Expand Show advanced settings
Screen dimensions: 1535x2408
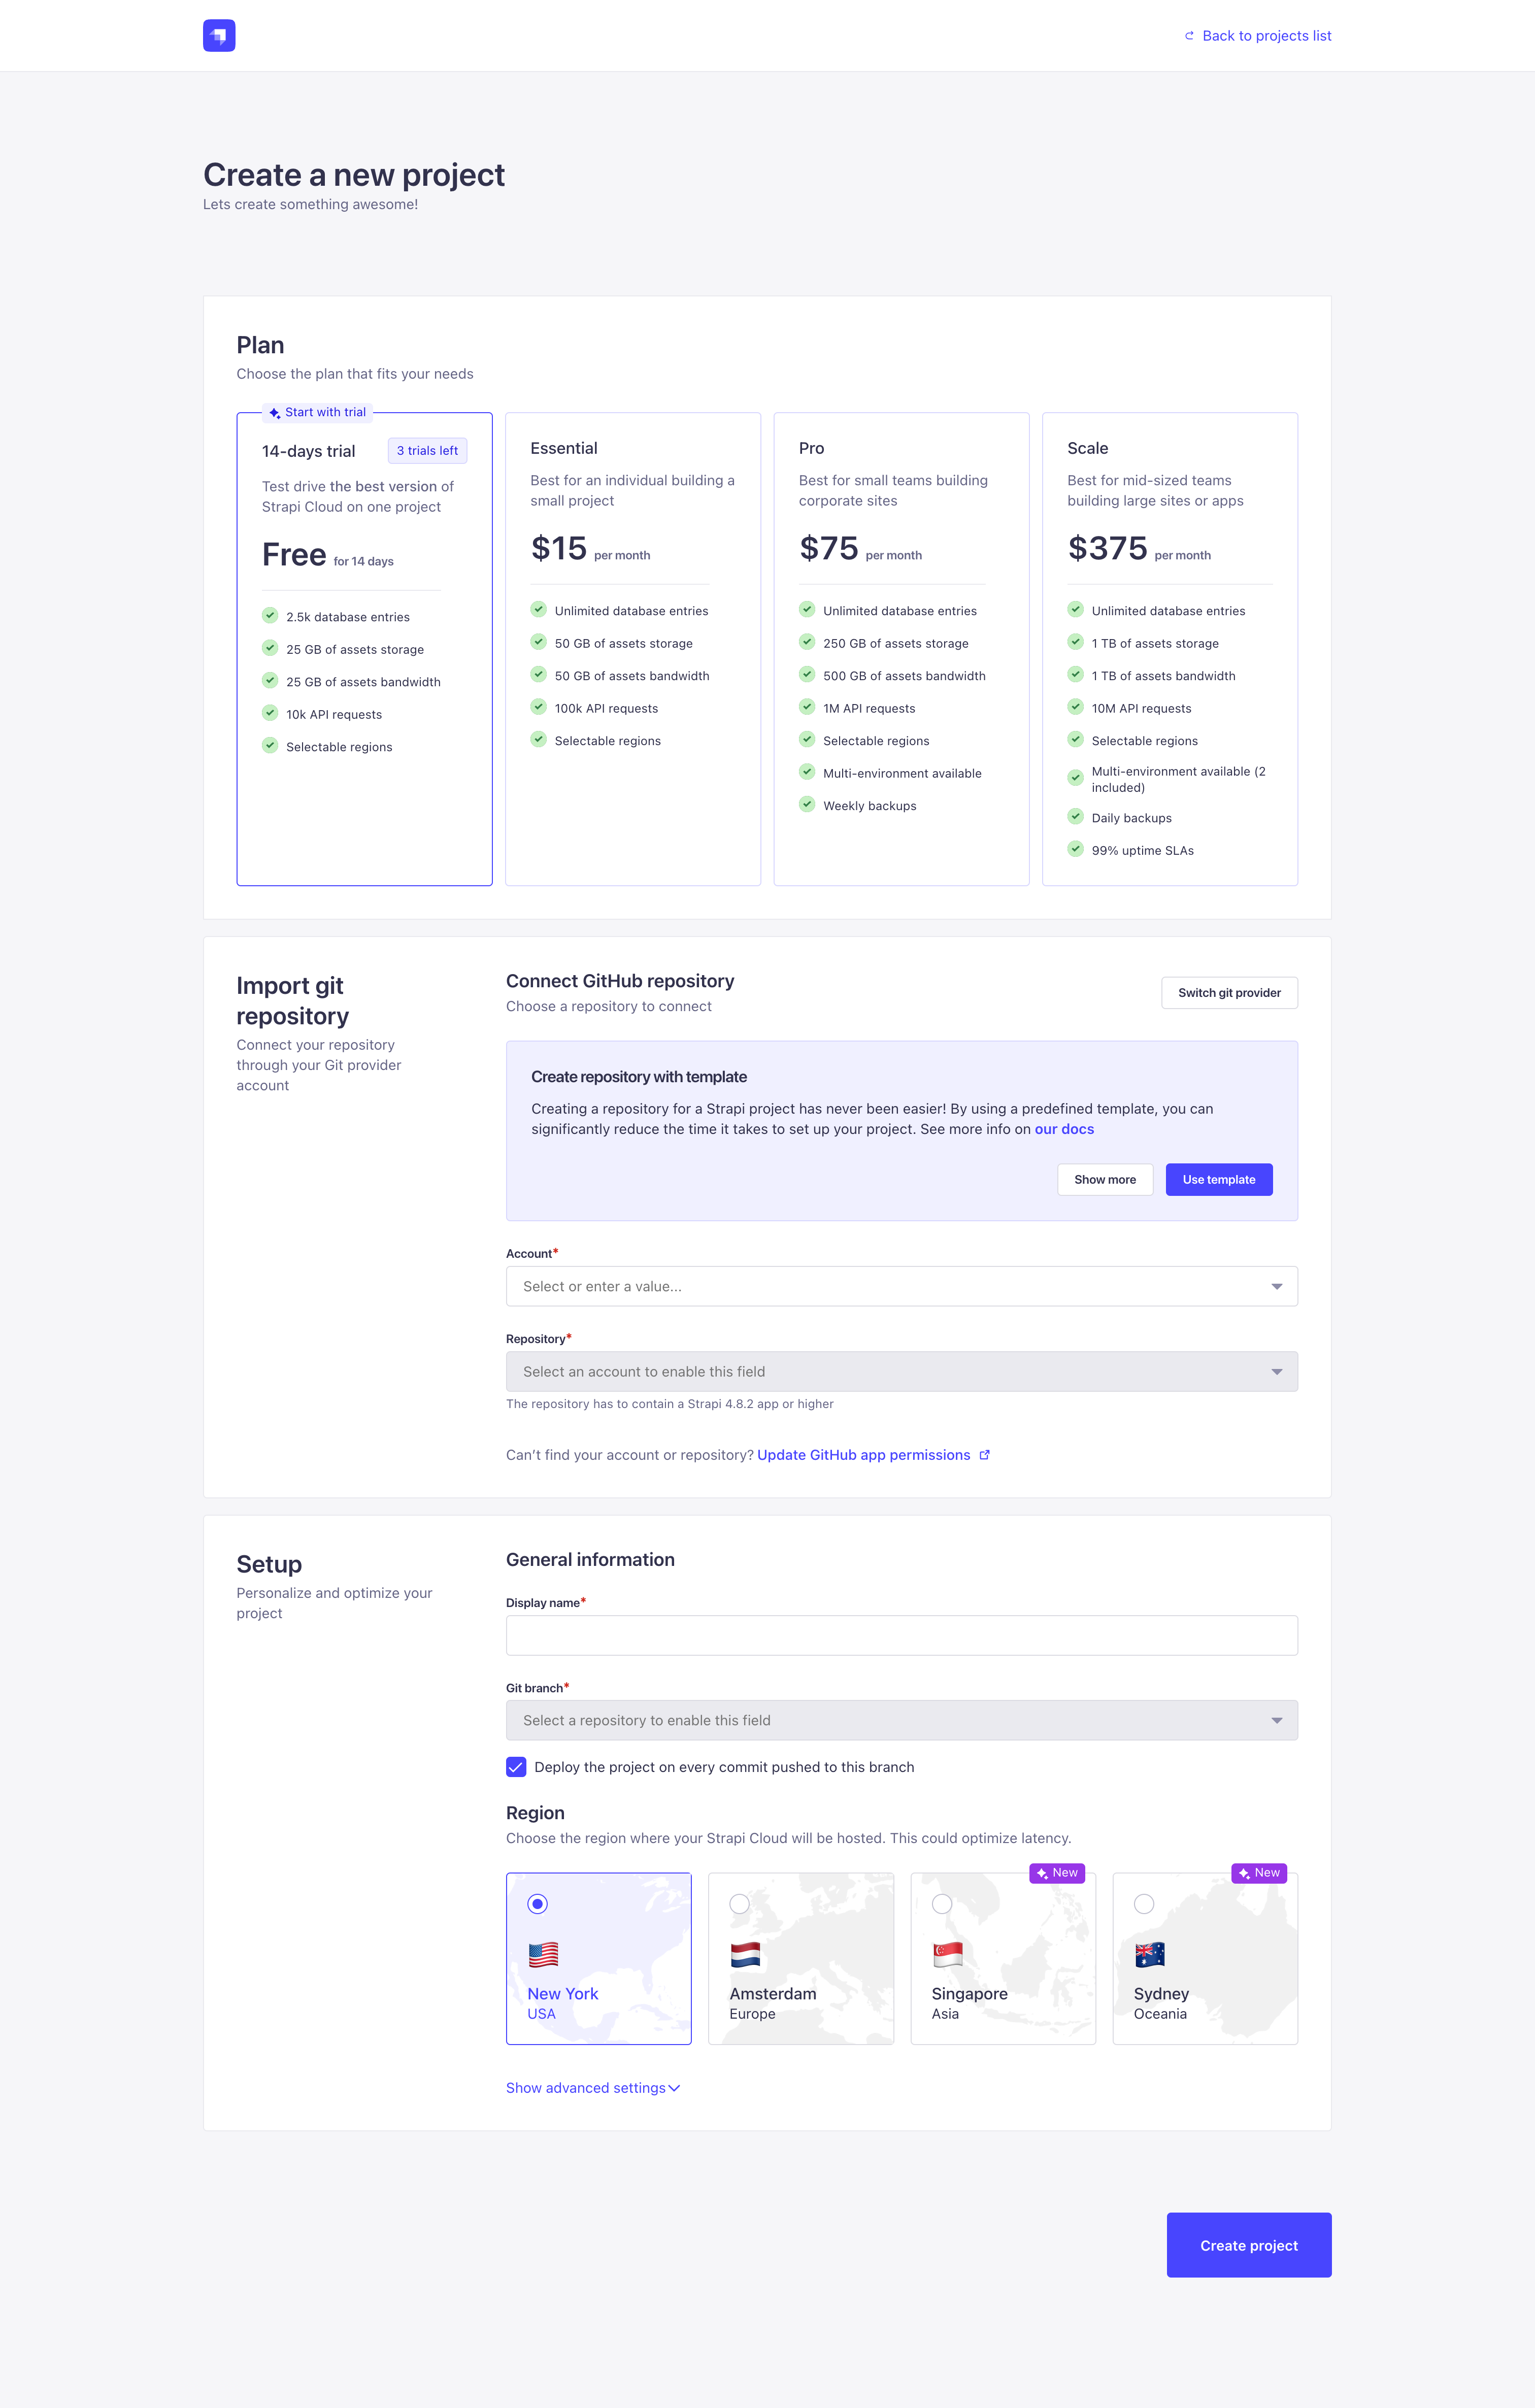pyautogui.click(x=592, y=2088)
